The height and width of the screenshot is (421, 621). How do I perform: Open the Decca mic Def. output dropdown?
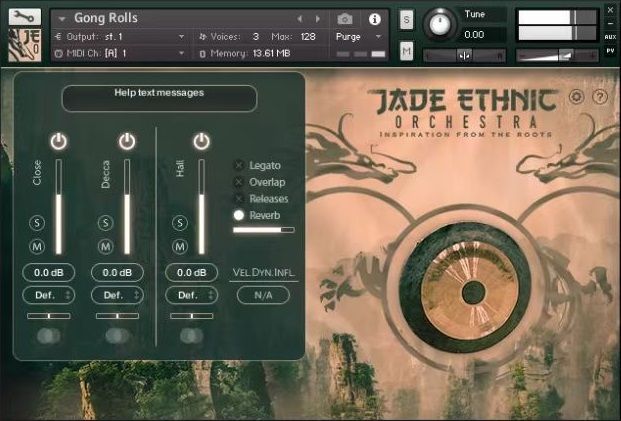117,295
